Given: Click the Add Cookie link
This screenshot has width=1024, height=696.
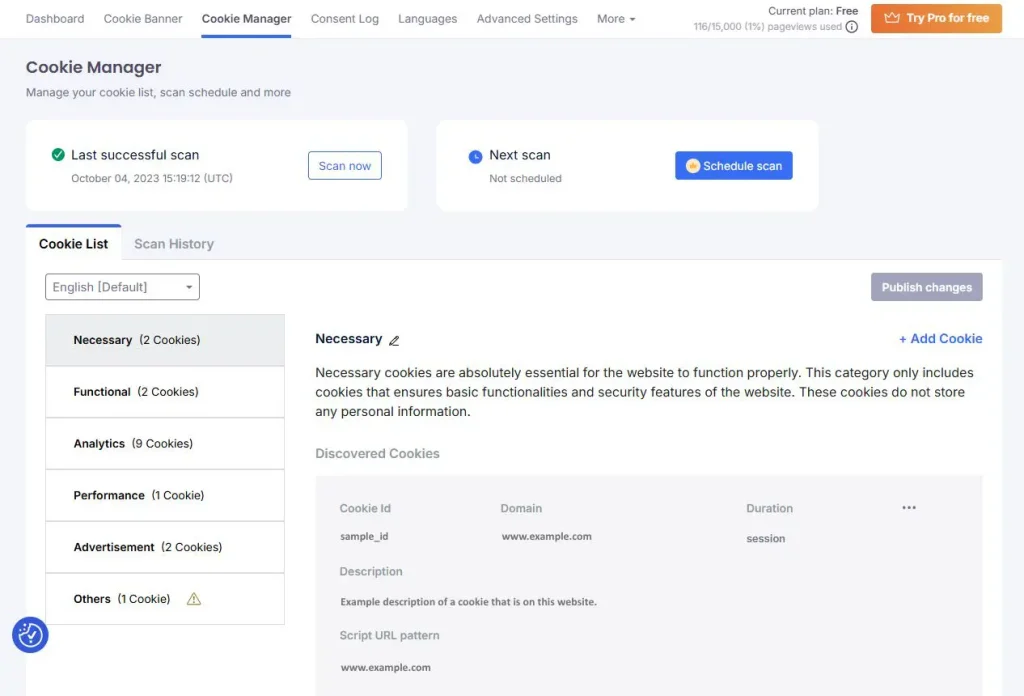Looking at the screenshot, I should (x=940, y=339).
